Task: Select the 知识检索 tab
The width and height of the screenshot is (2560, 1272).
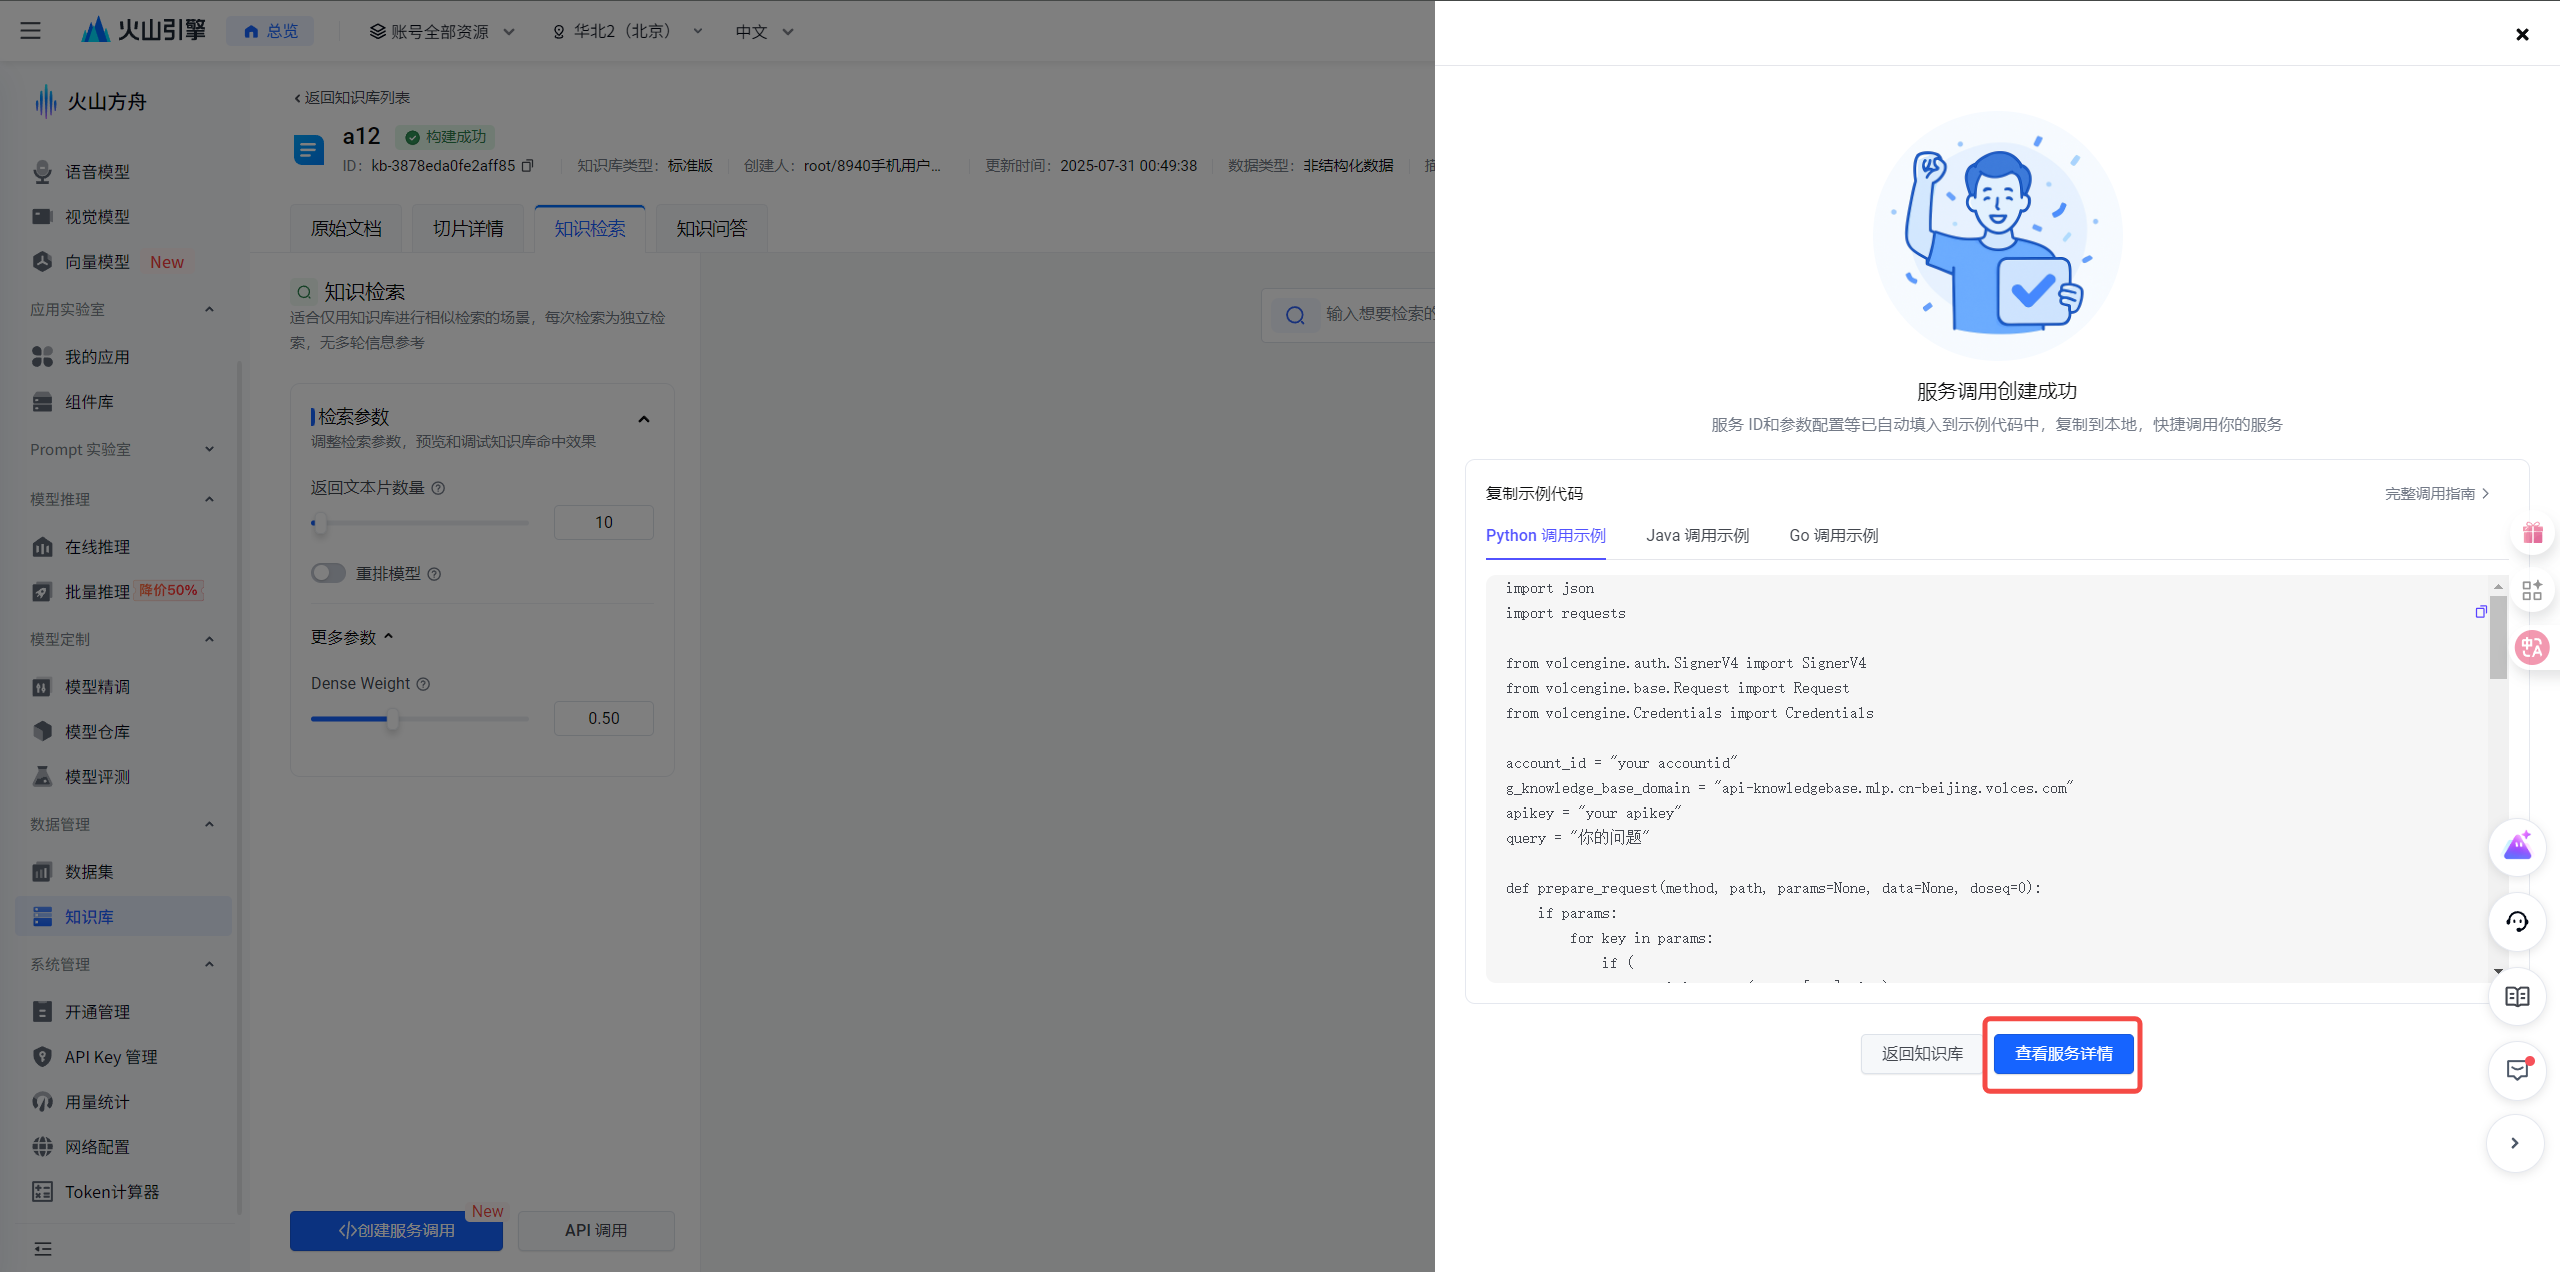Action: point(590,229)
